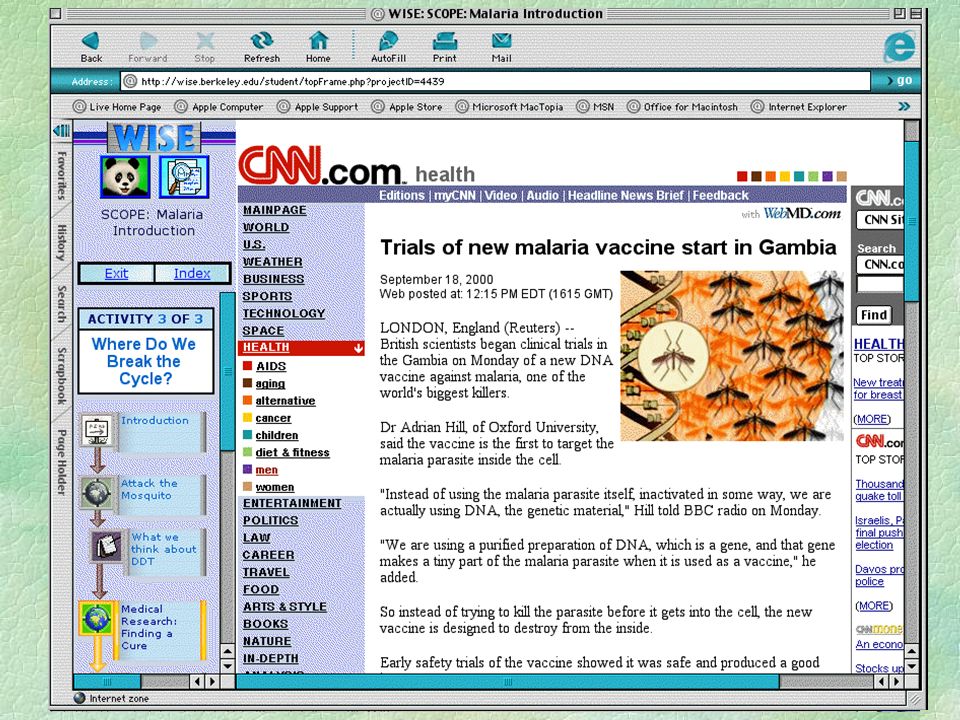Open the Microsoft MacTopia favorite
960x720 pixels.
(509, 107)
